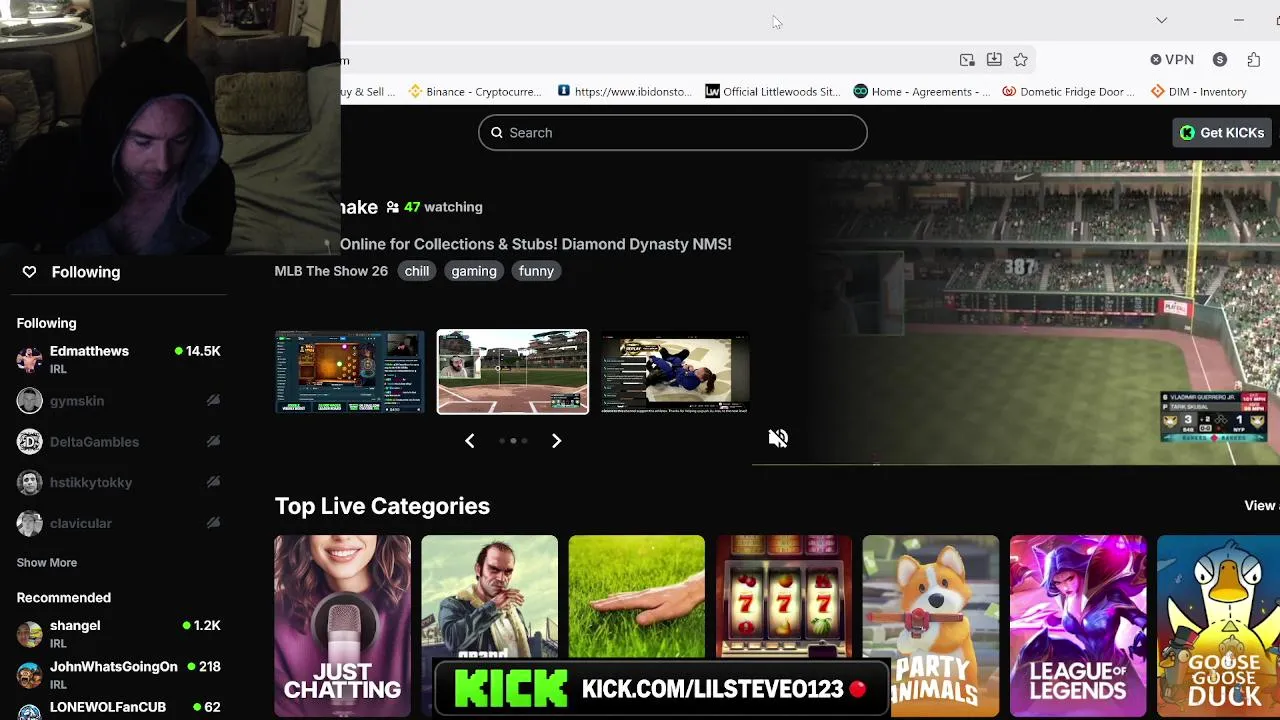Image resolution: width=1280 pixels, height=720 pixels.
Task: Open hstikkytokky channel avatar
Action: coord(30,483)
